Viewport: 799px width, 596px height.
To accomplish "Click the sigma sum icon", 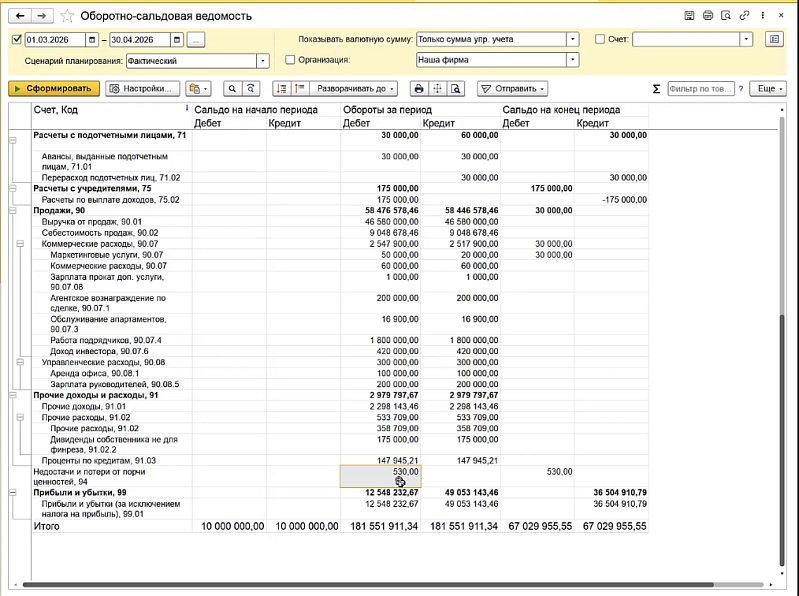I will (x=656, y=89).
